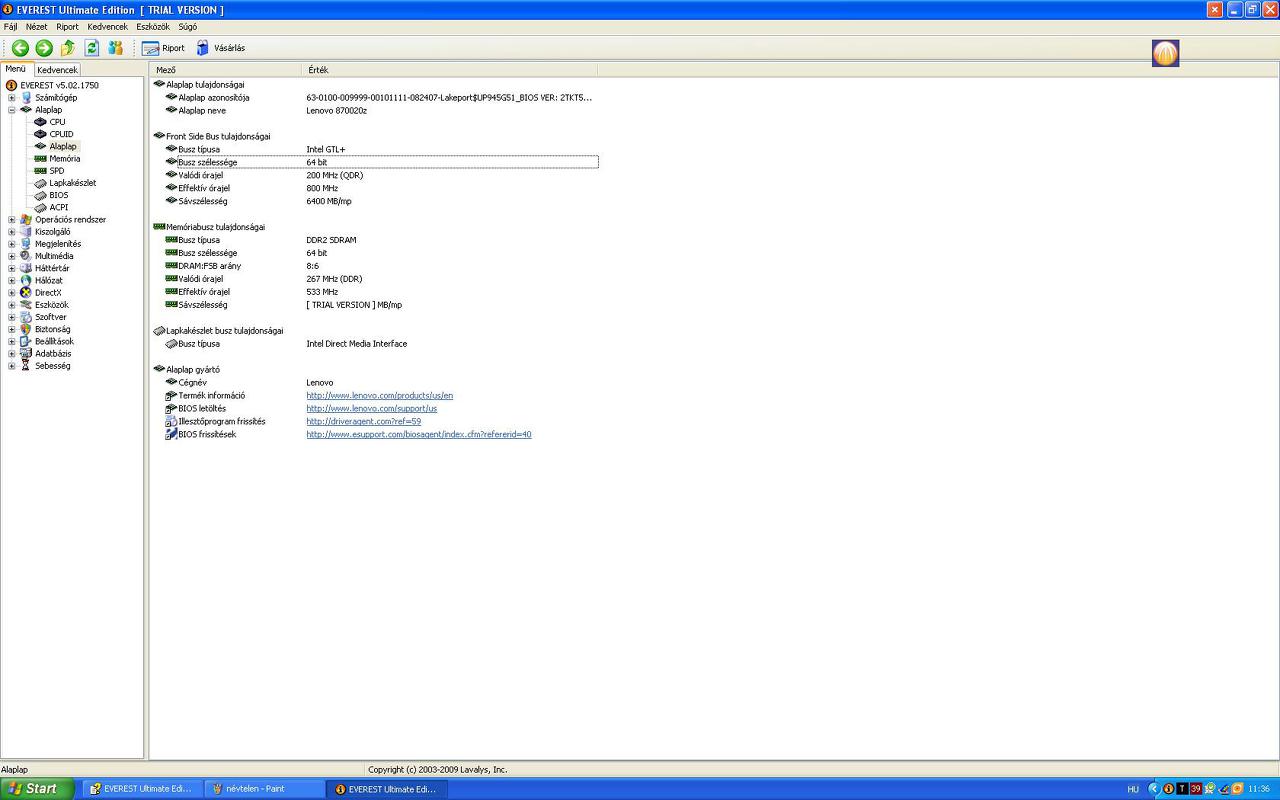Open the BIOS node in the tree
The width and height of the screenshot is (1280, 800).
tap(59, 195)
